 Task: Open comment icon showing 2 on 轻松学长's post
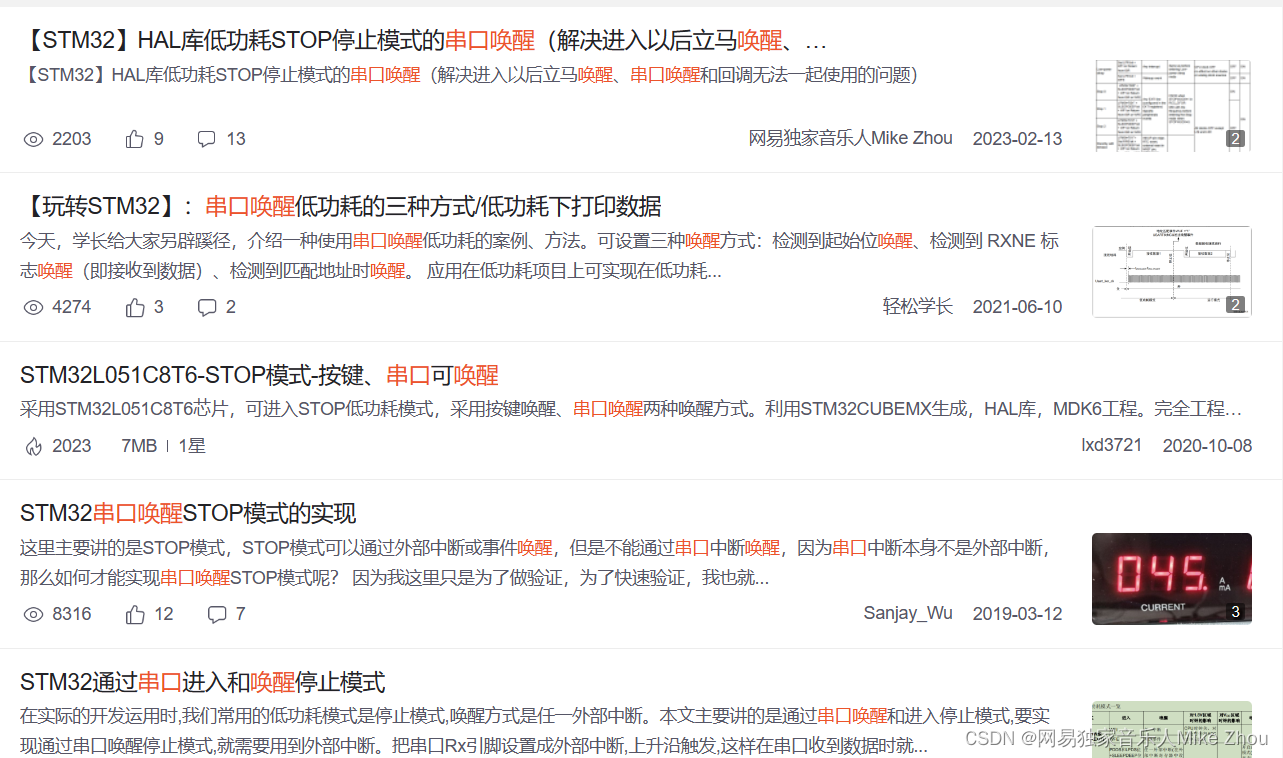click(206, 307)
